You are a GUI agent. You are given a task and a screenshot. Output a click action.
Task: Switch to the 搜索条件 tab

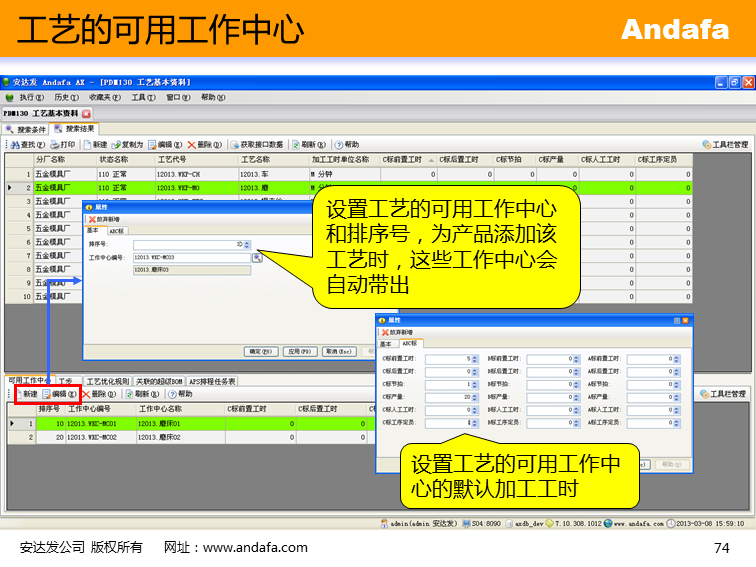point(27,129)
